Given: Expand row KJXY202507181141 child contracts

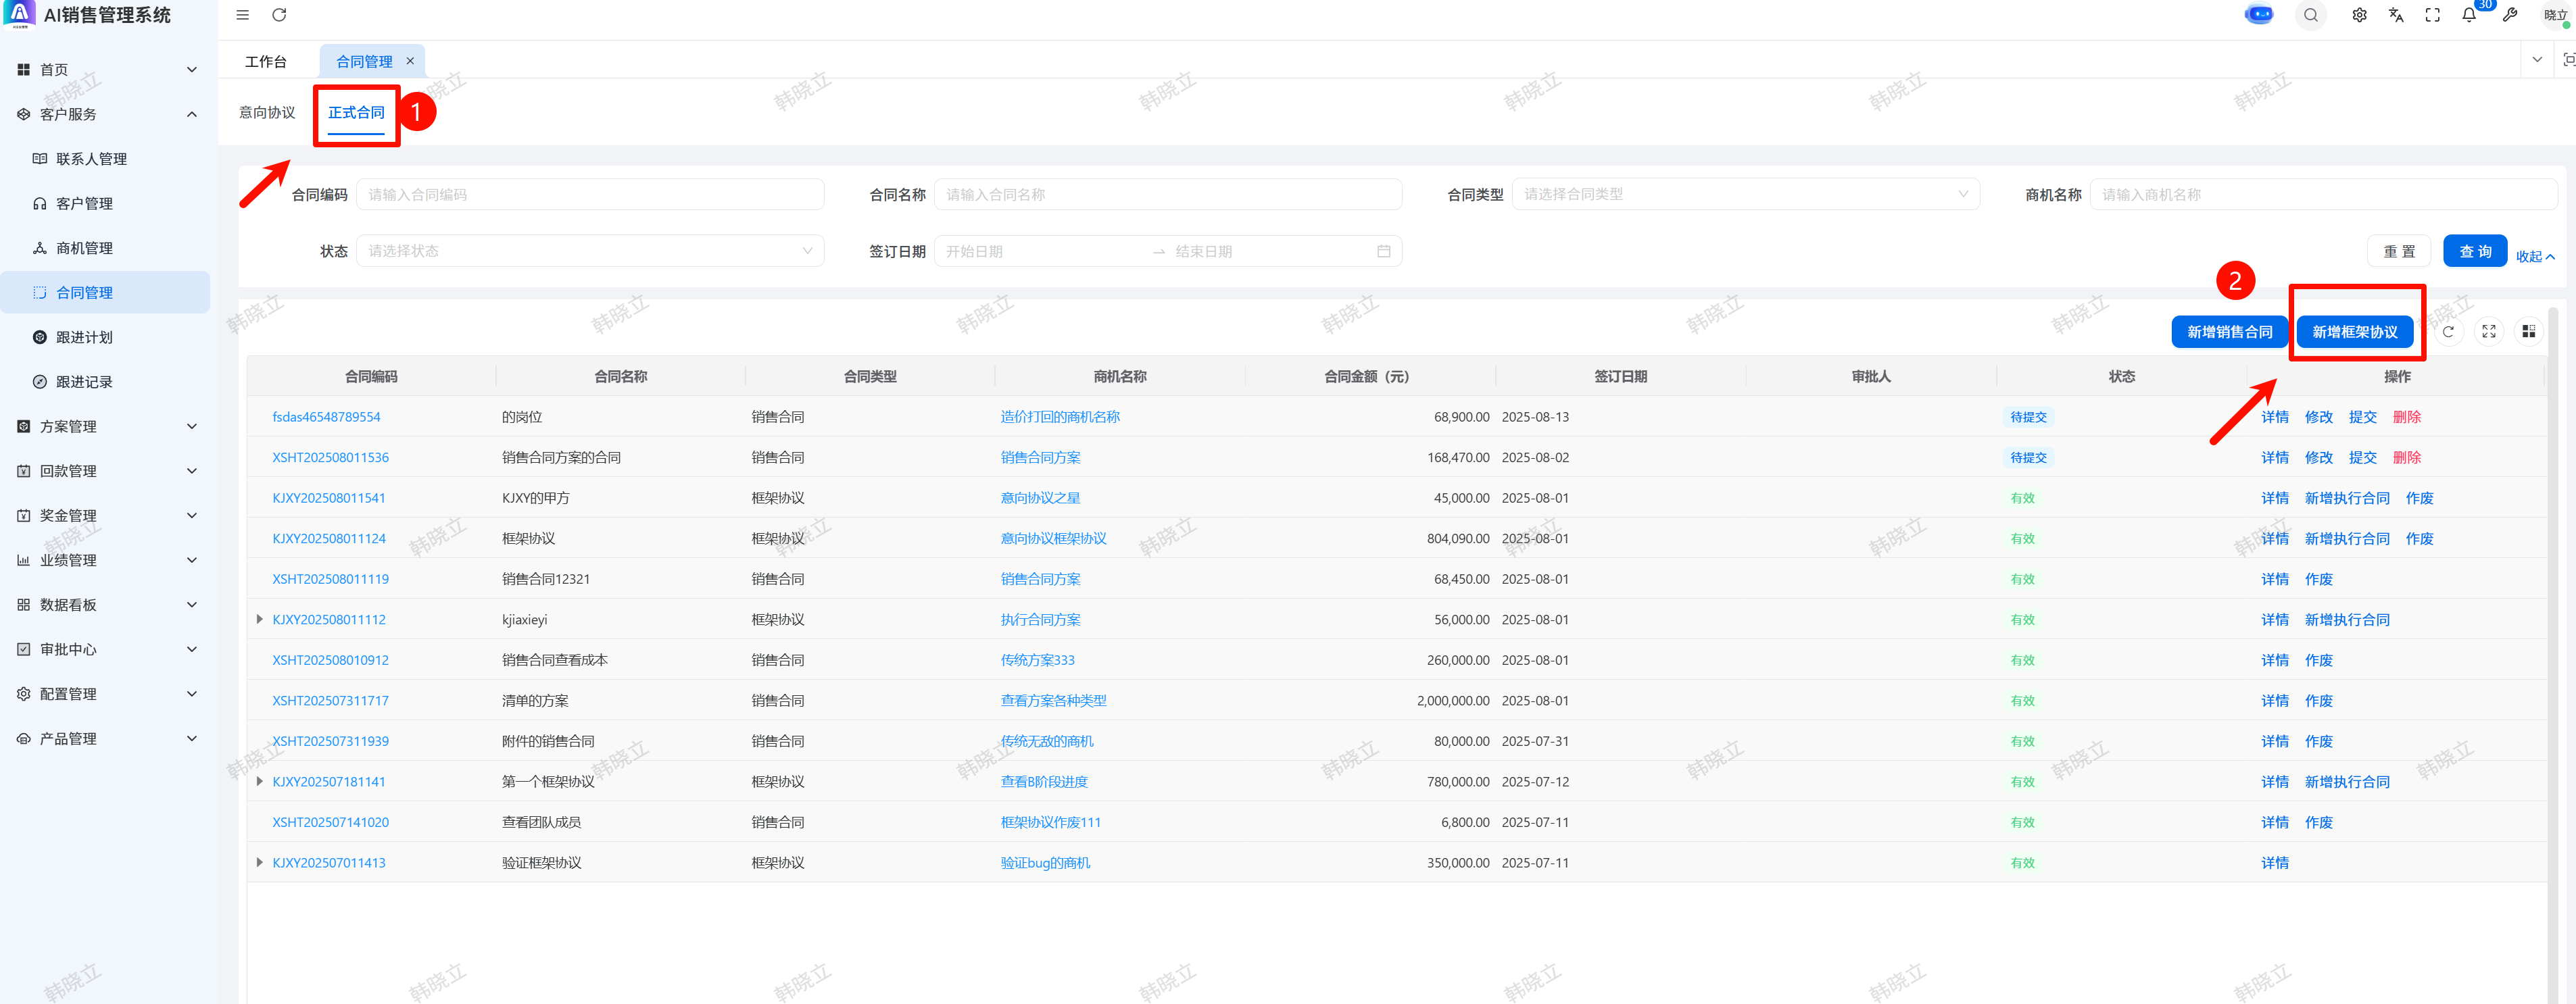Looking at the screenshot, I should click(x=259, y=781).
